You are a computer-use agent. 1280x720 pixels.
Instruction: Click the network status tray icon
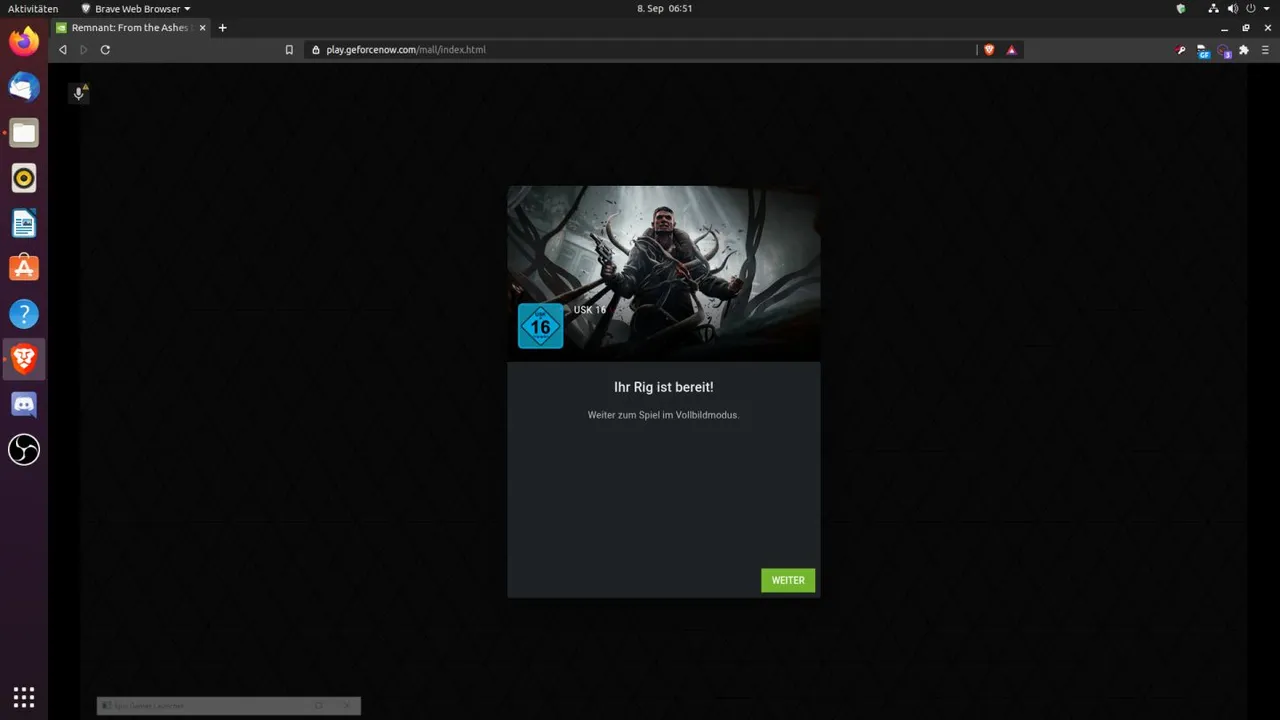1213,8
